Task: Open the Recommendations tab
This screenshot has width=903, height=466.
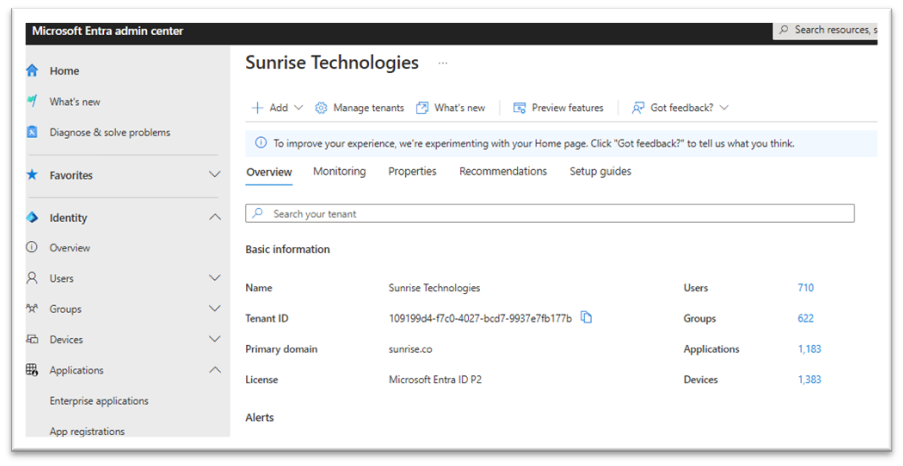Action: pos(503,171)
